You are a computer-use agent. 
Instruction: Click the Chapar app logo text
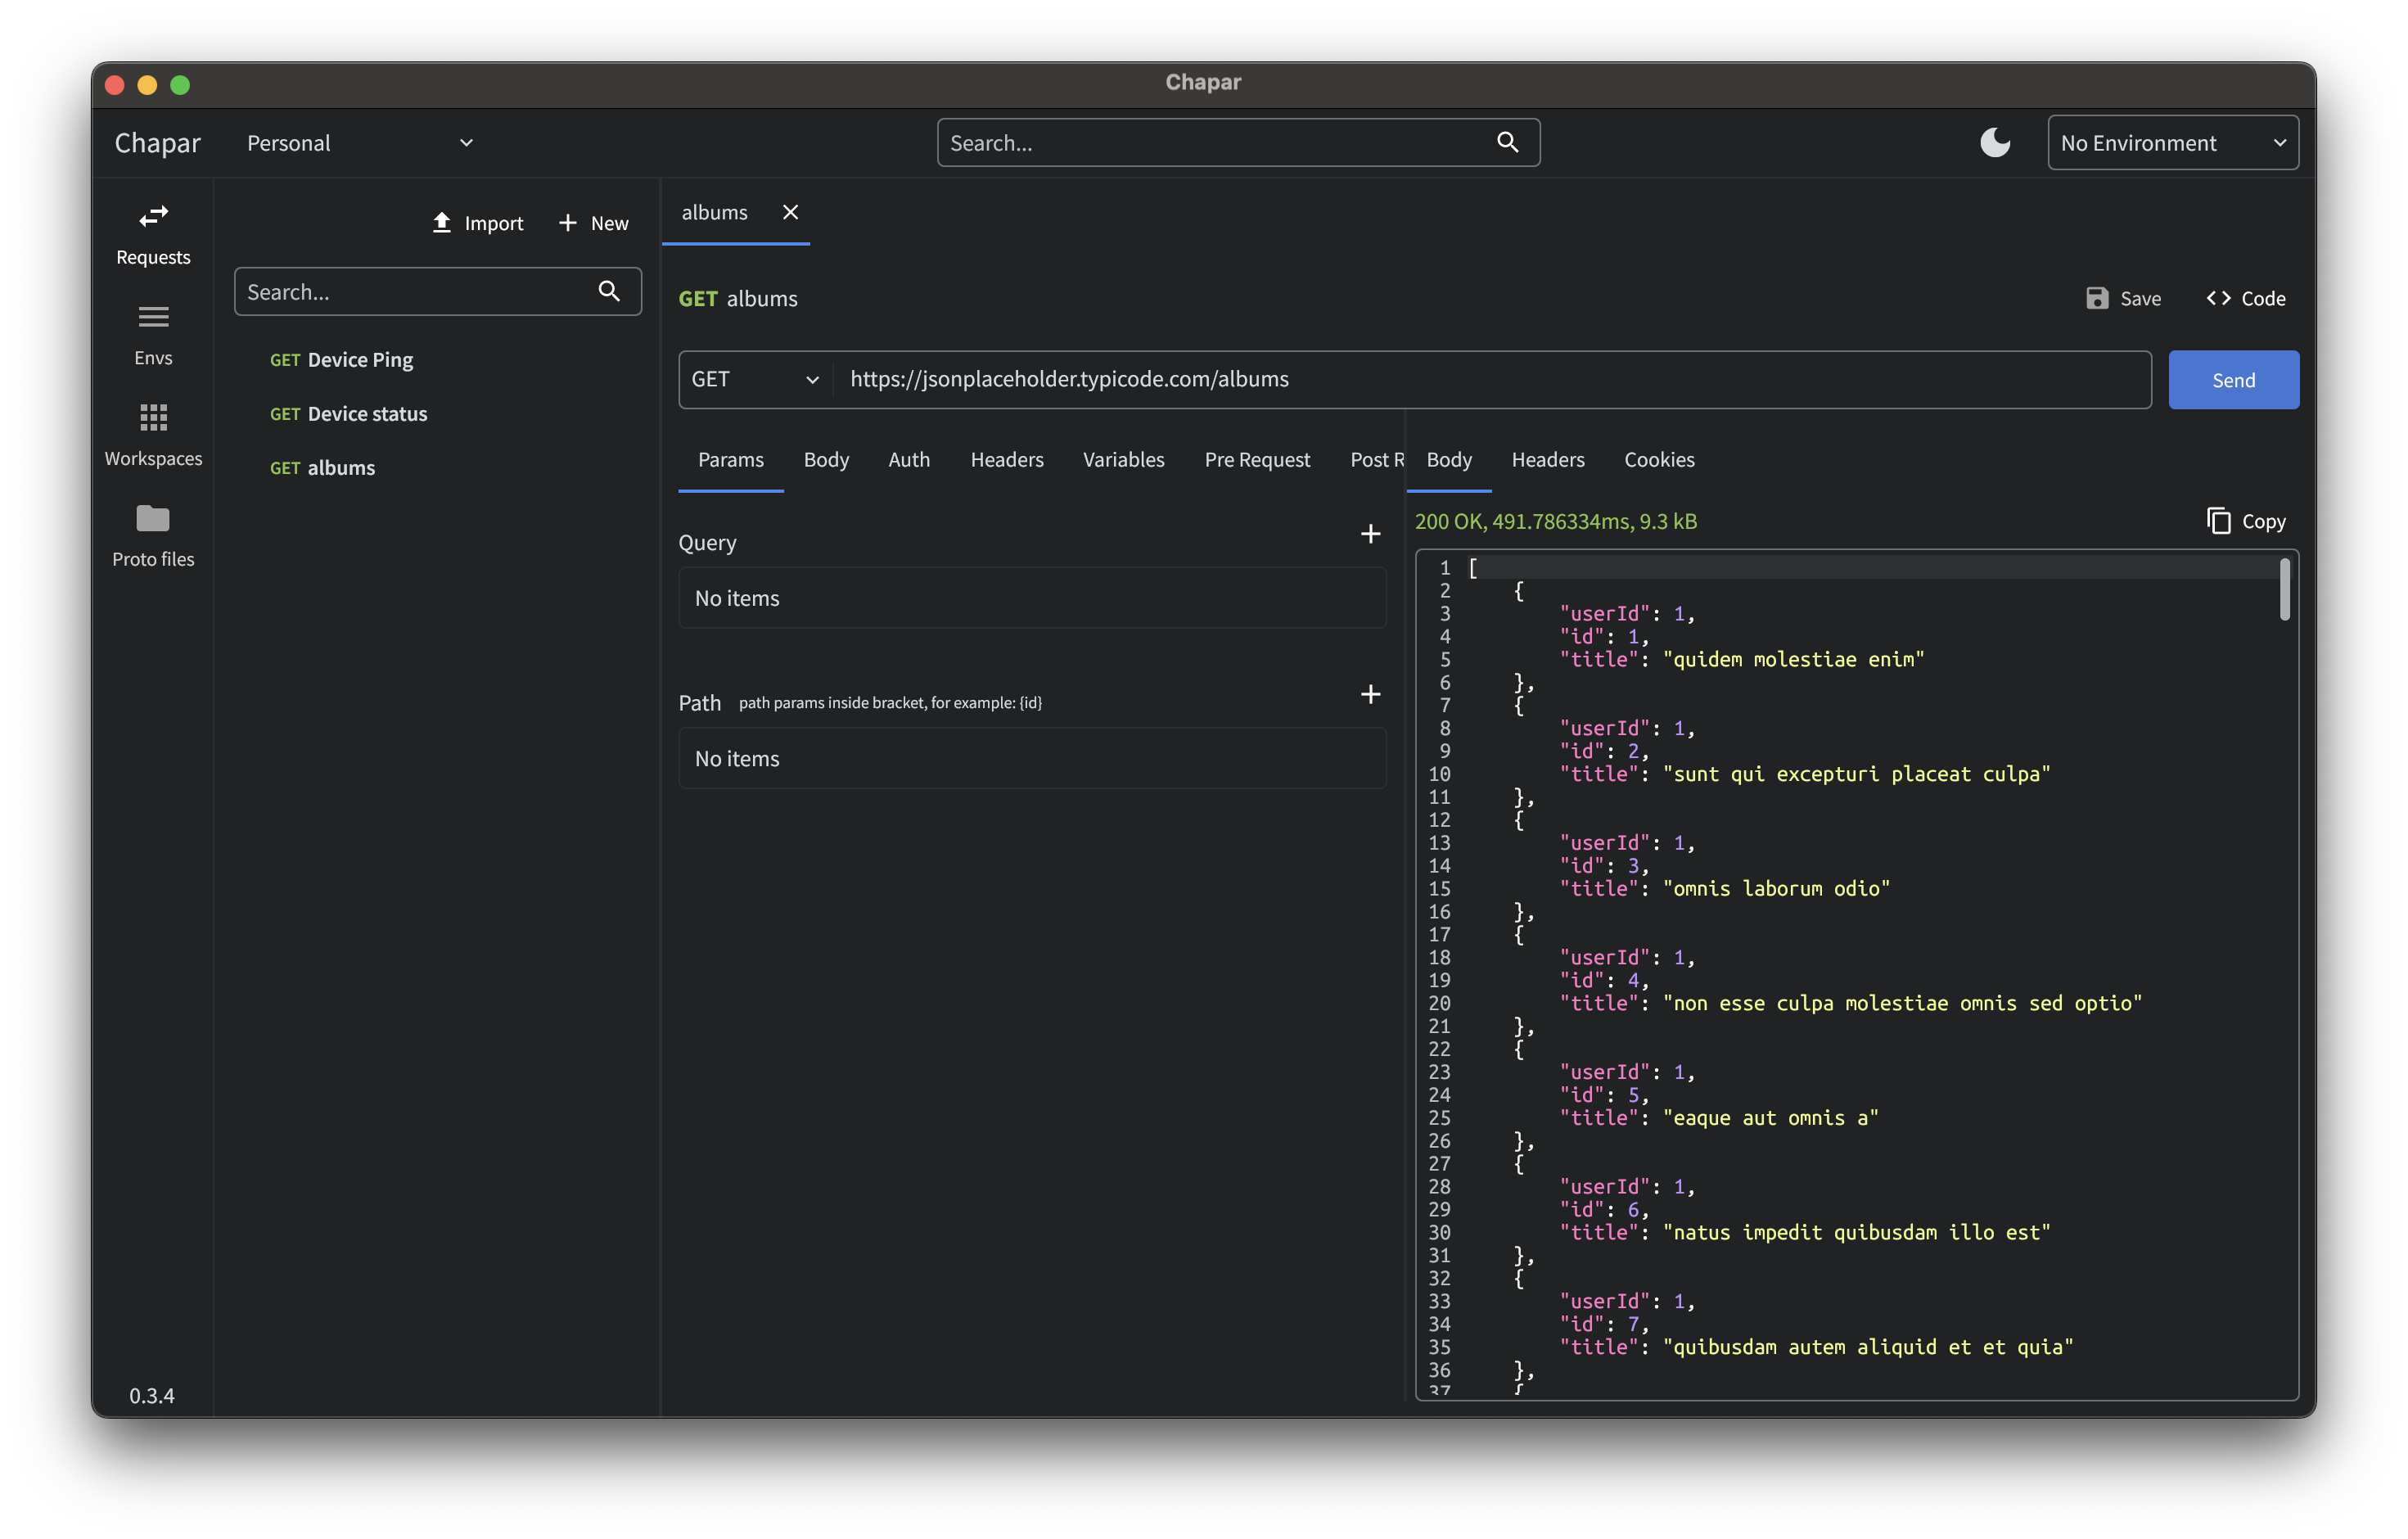point(158,143)
